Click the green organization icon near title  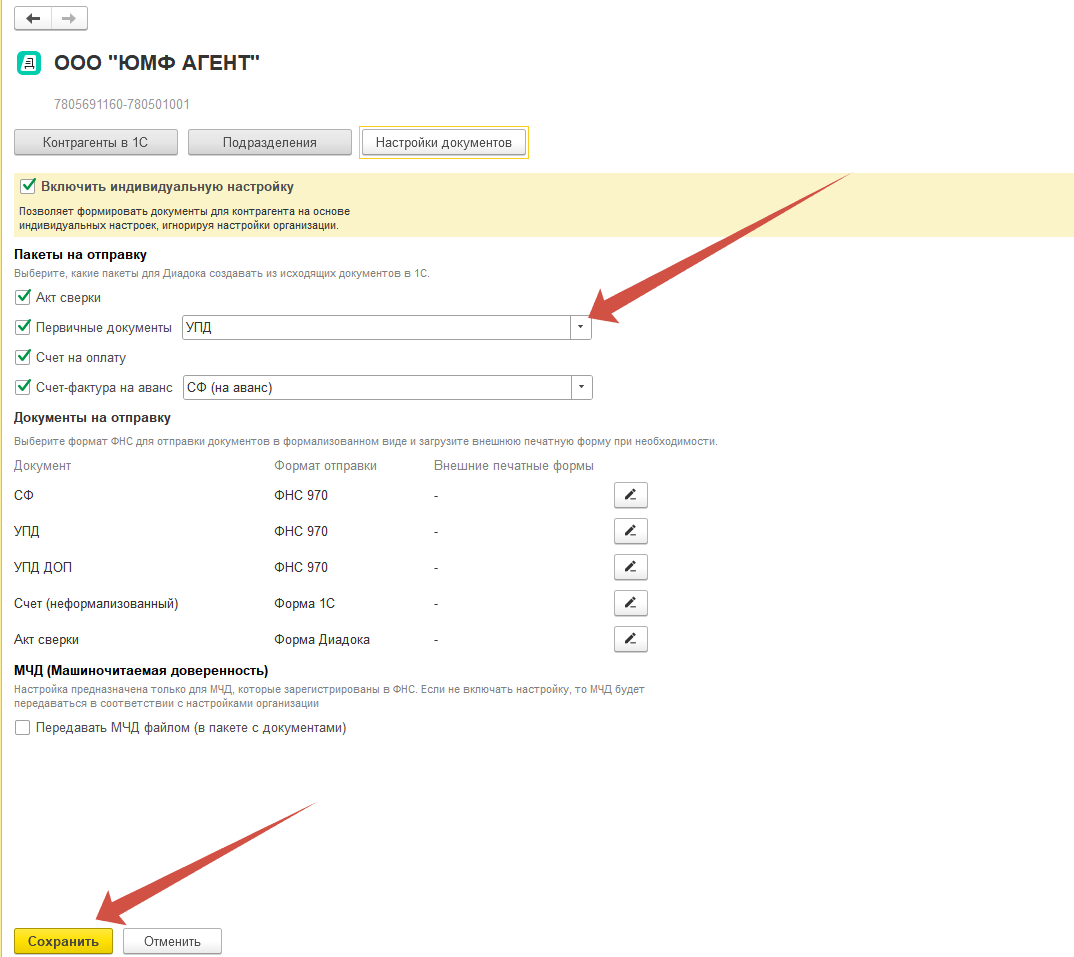(29, 64)
